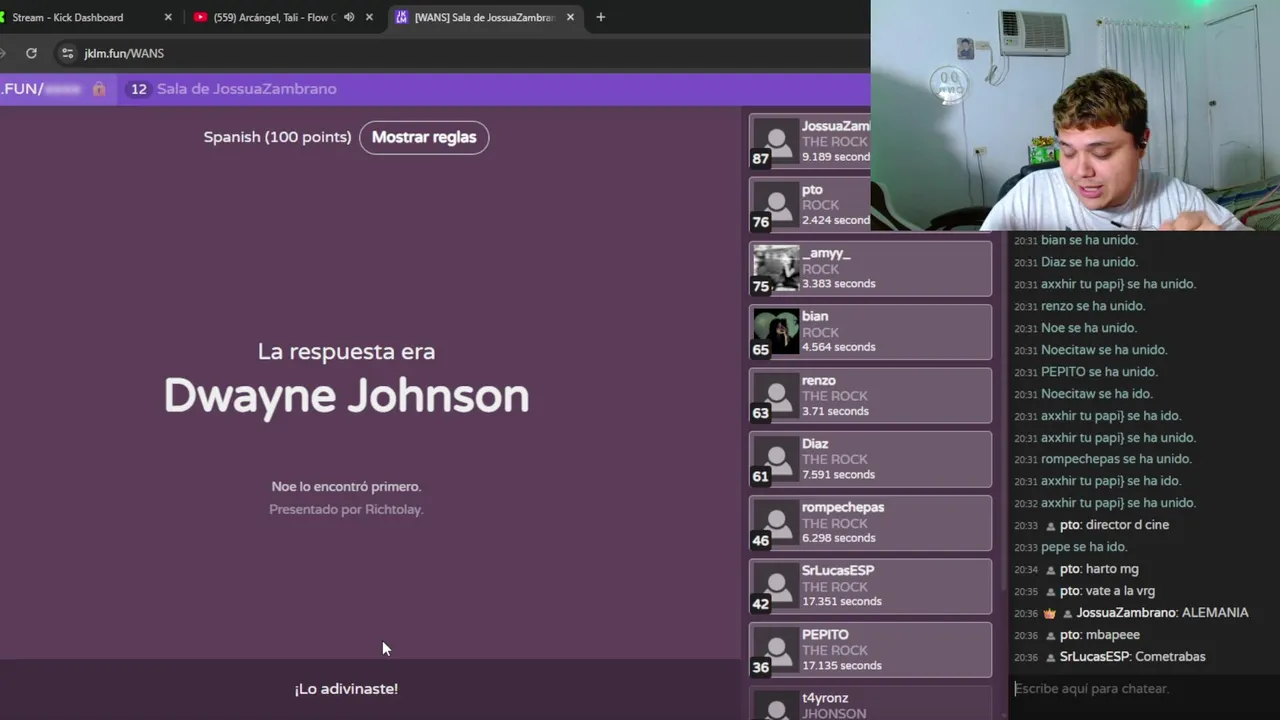Select the [WANS] Sala de JossuaZambrano tab
Screen dimensions: 1280x720
[486, 17]
